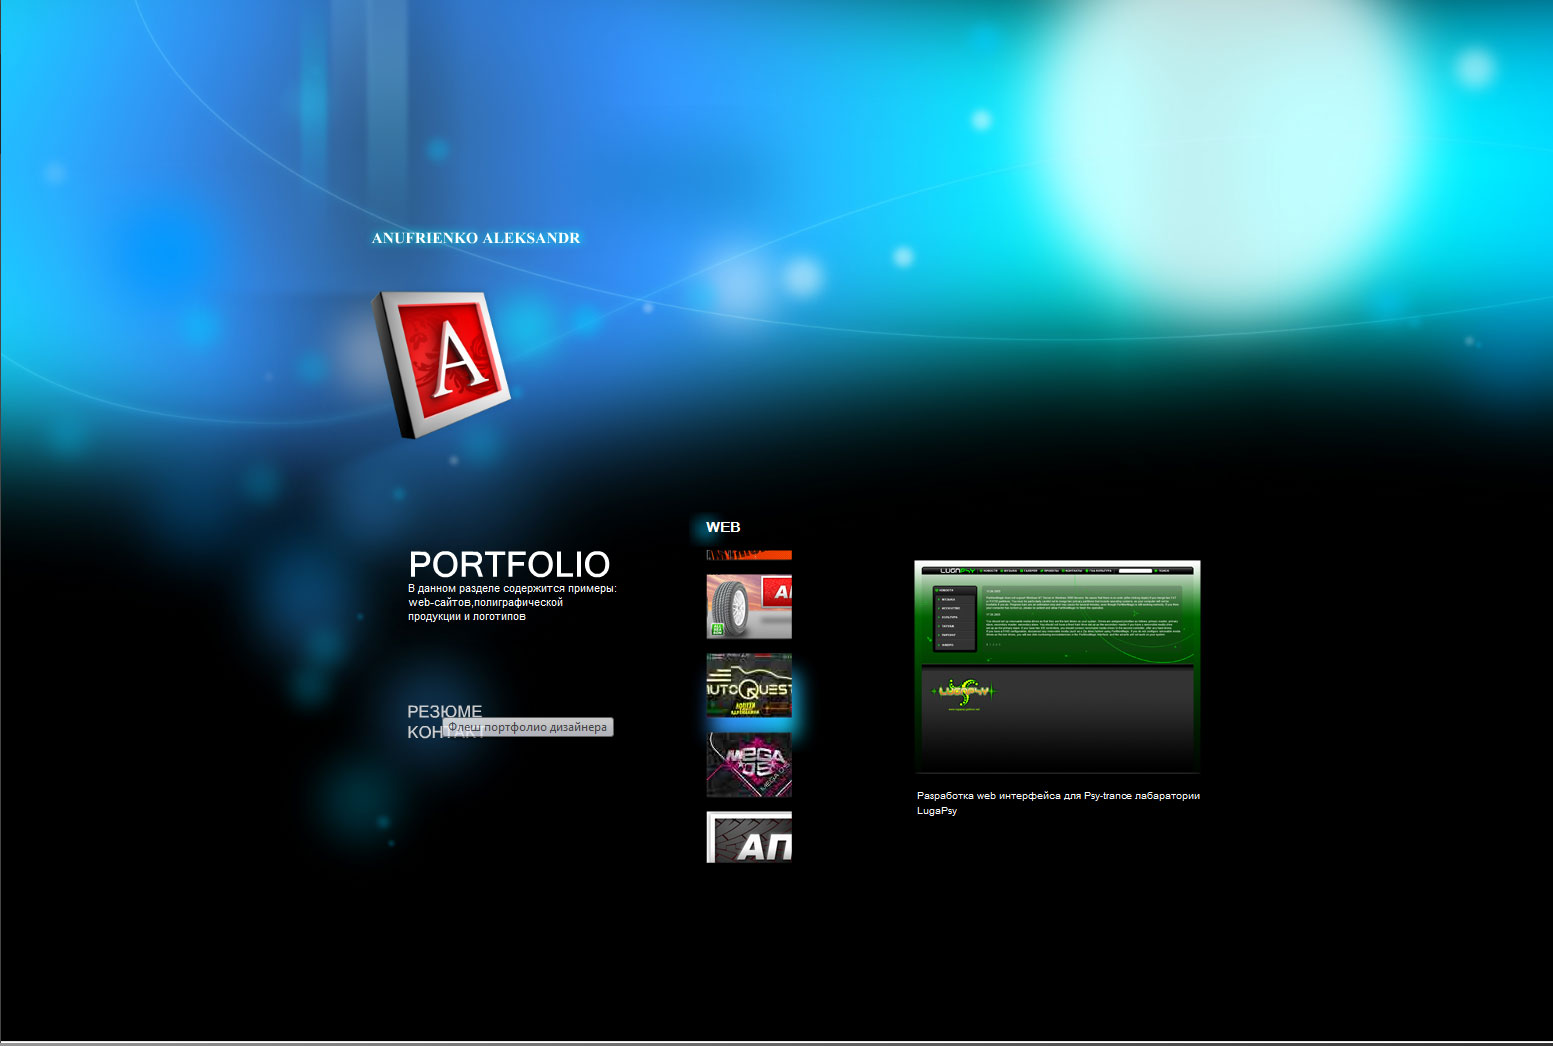Open the PORTFOLIO section heading
1553x1046 pixels.
510,564
